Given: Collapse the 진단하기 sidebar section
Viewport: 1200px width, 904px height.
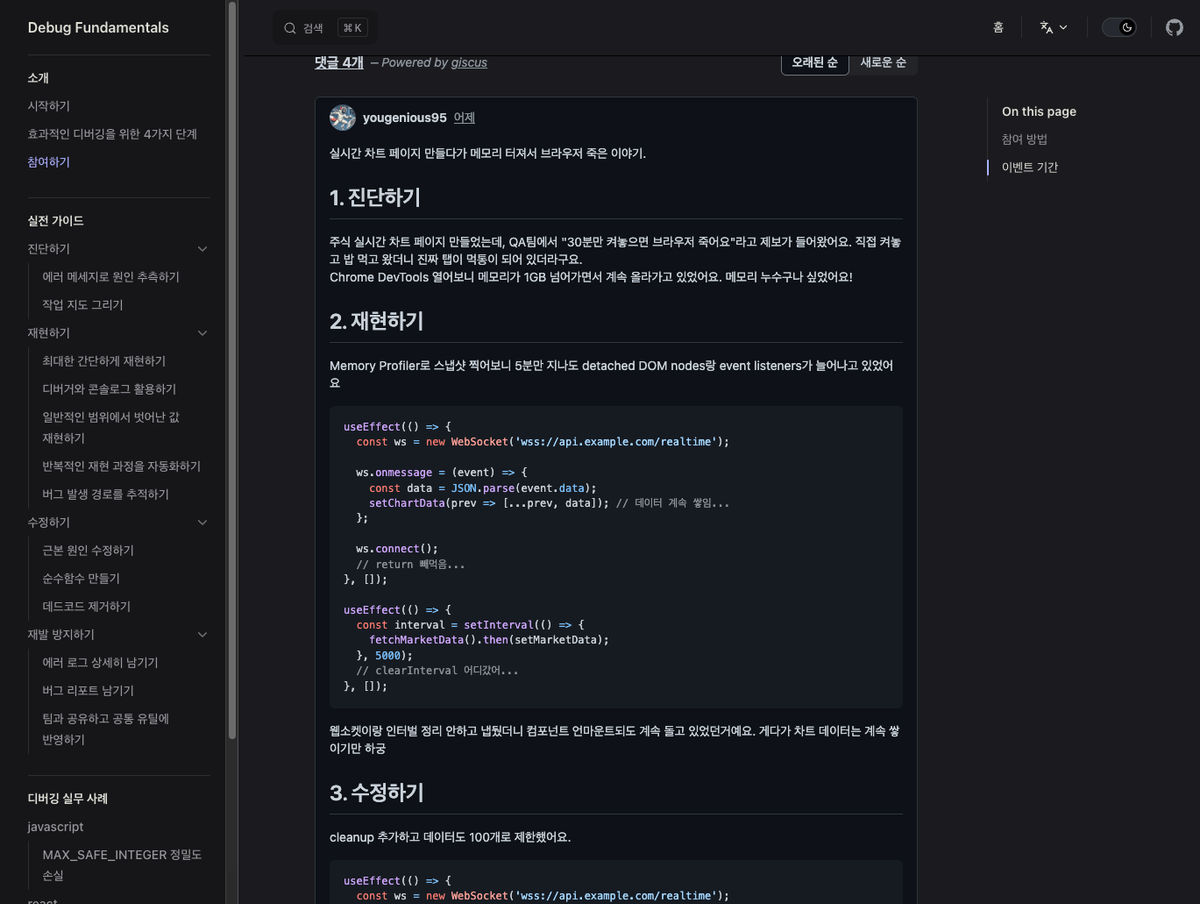Looking at the screenshot, I should click(x=203, y=248).
